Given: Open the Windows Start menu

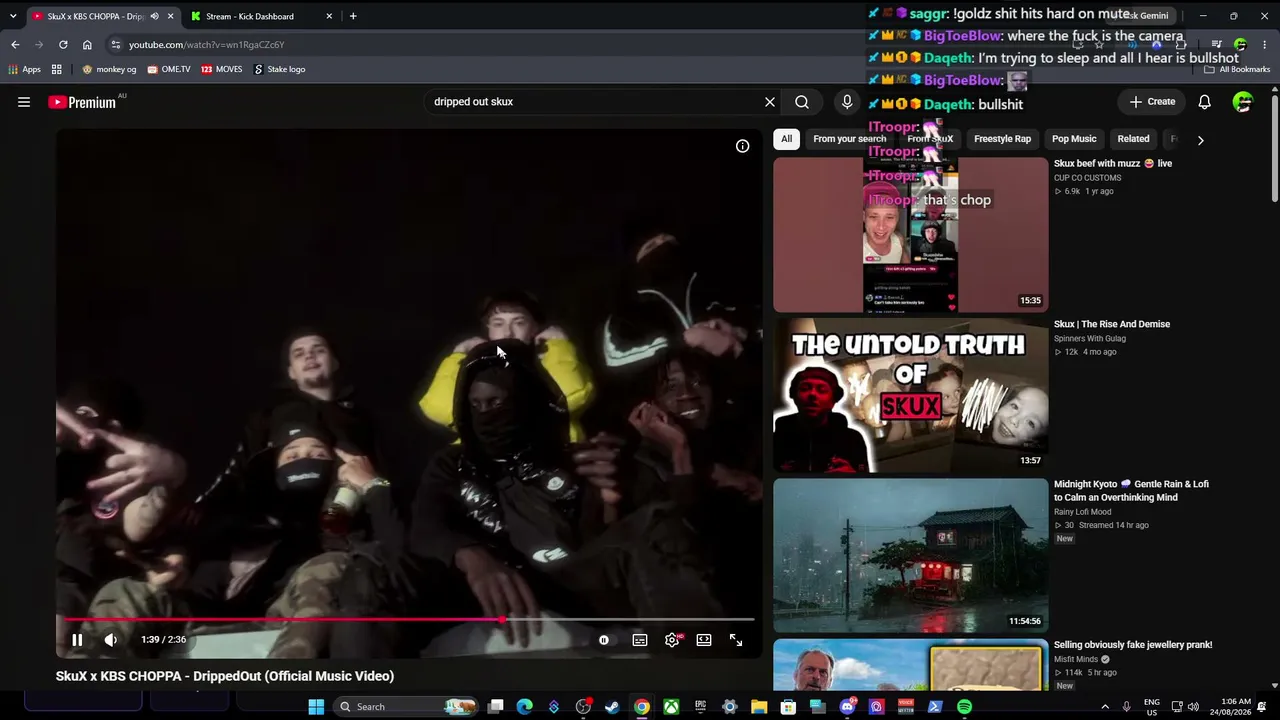Looking at the screenshot, I should tap(316, 707).
